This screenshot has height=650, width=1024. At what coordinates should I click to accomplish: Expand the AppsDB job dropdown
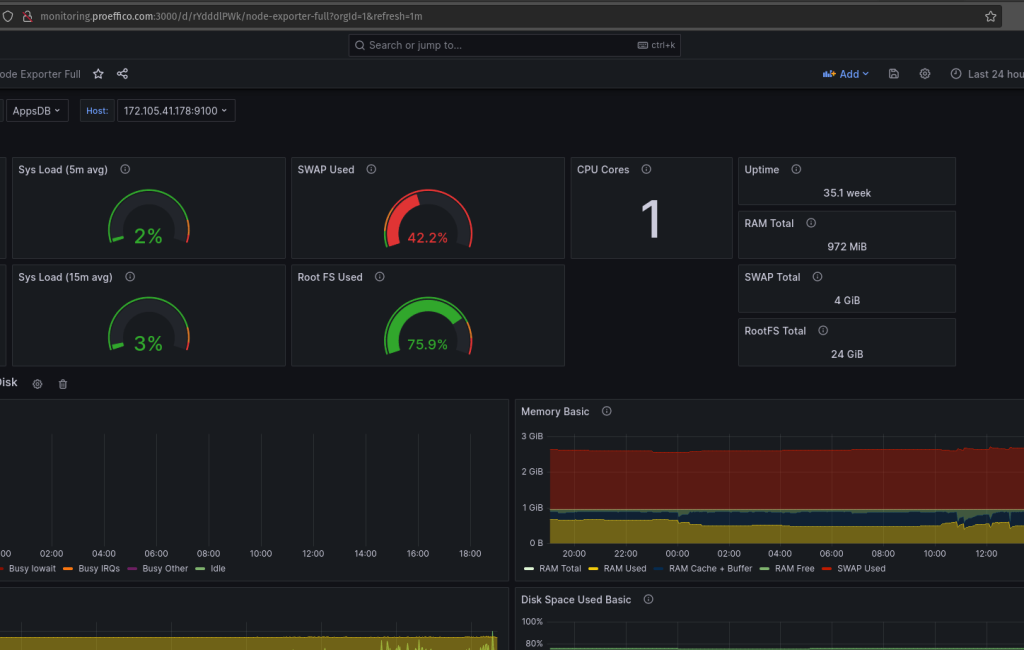(x=36, y=111)
